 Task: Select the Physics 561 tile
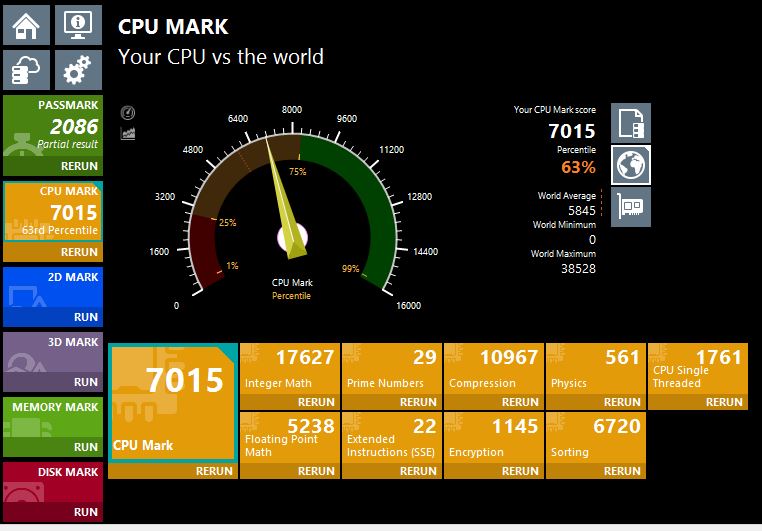[x=596, y=369]
